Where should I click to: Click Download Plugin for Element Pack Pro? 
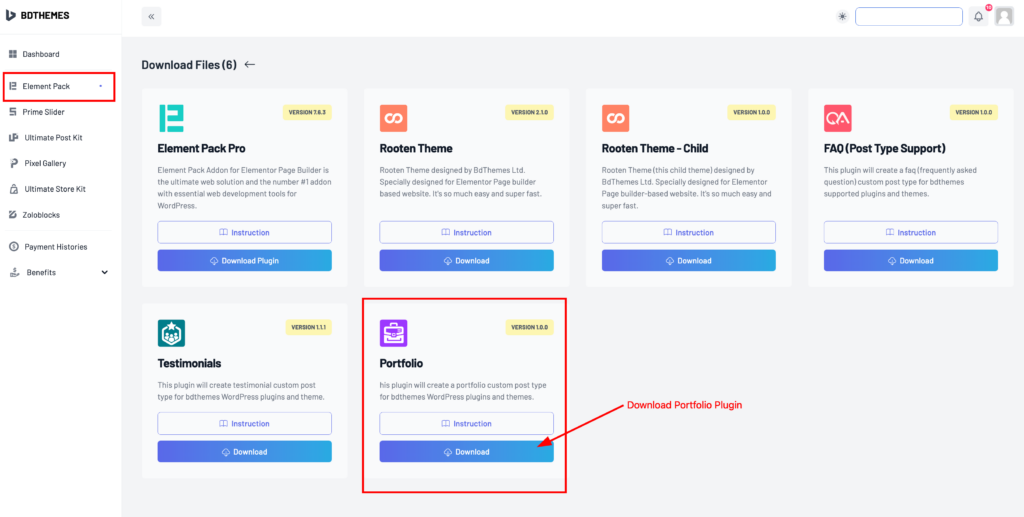point(244,260)
